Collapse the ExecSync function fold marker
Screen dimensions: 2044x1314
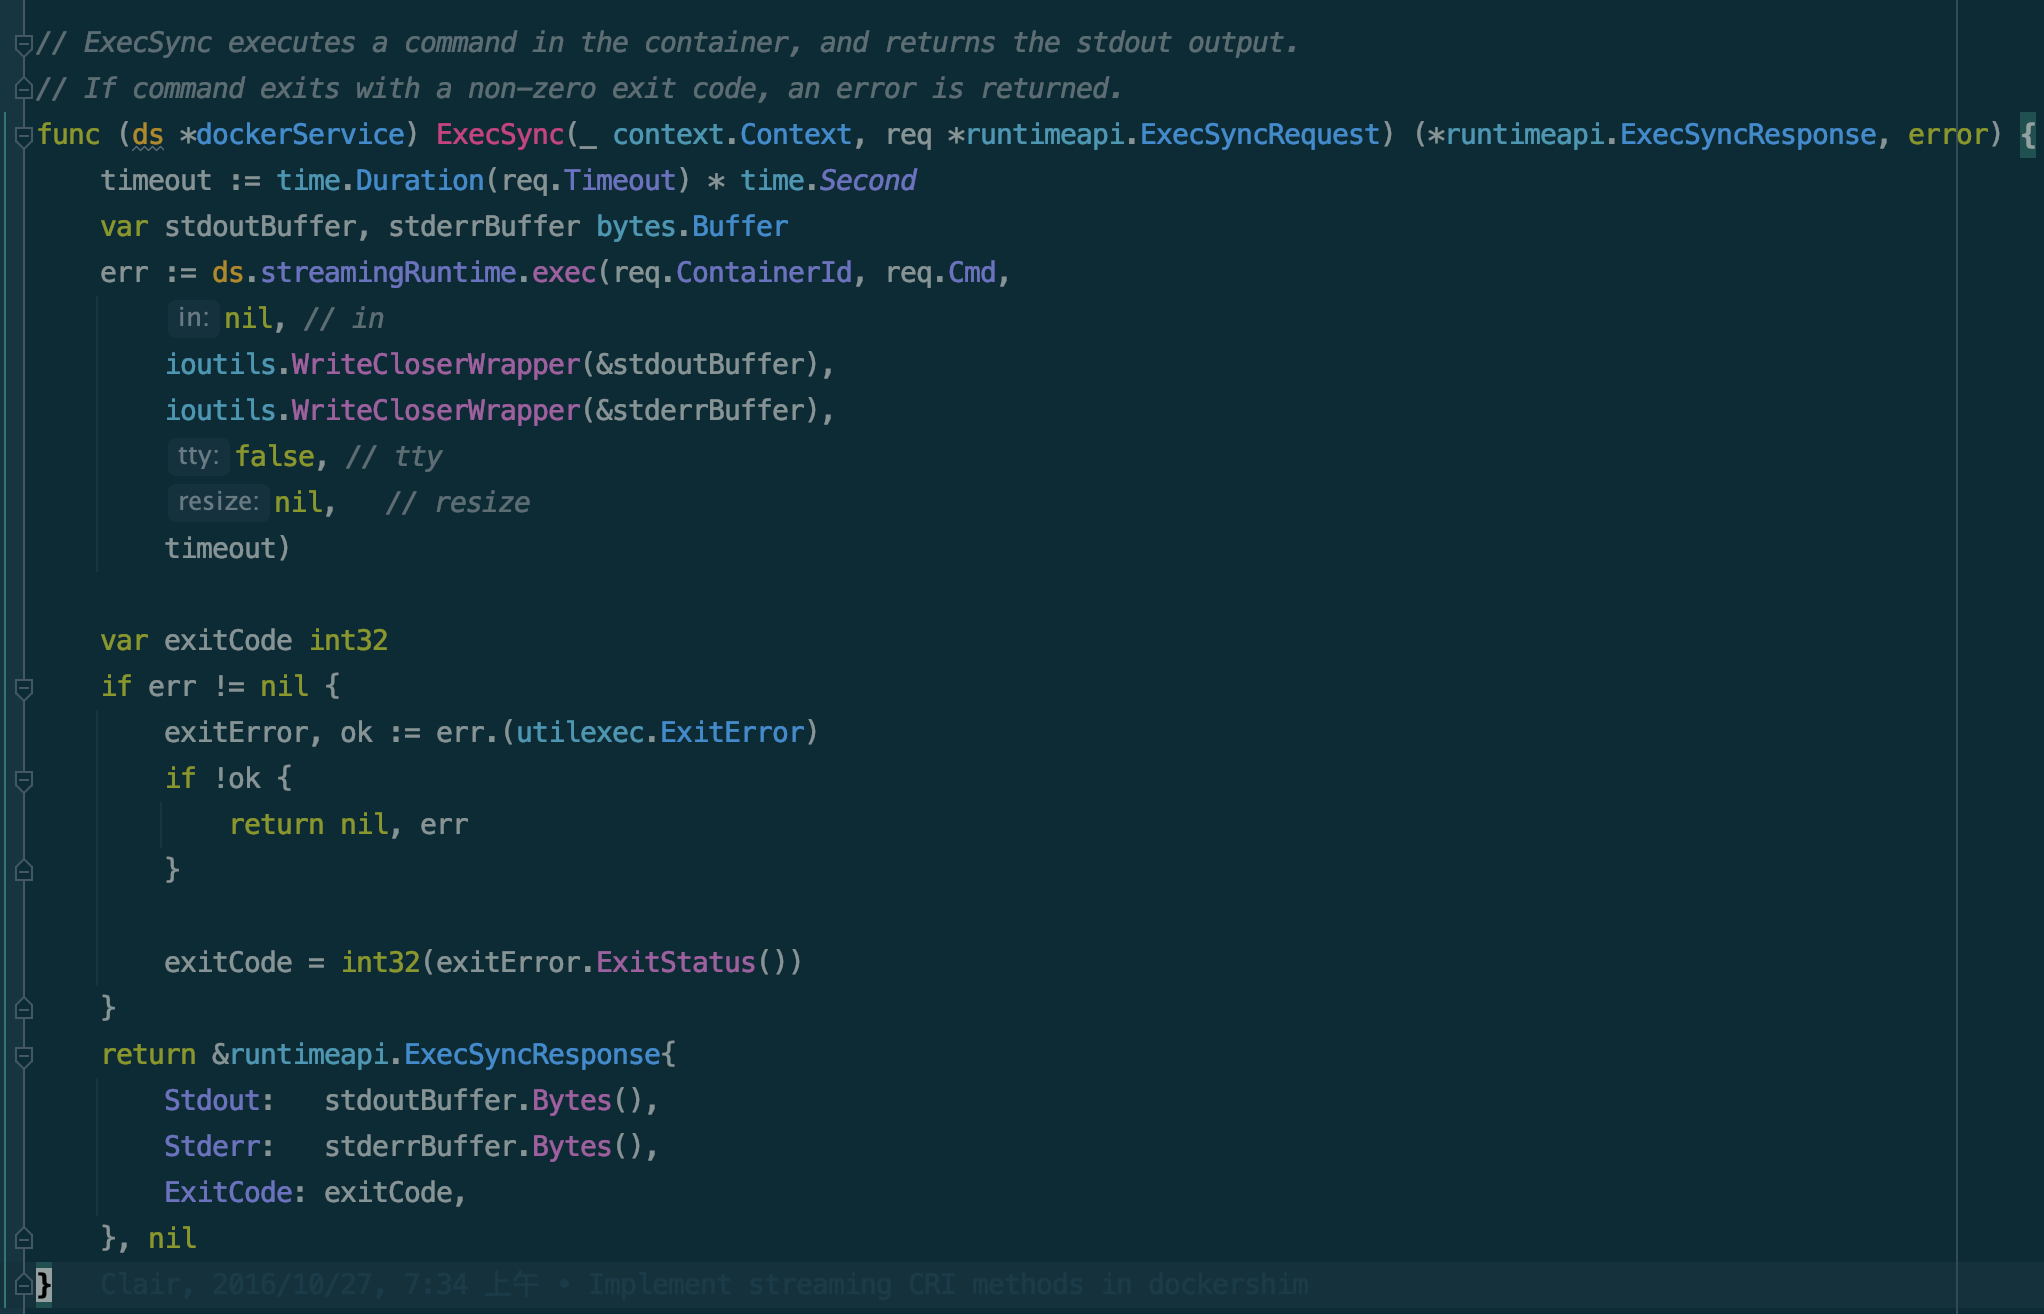click(24, 135)
